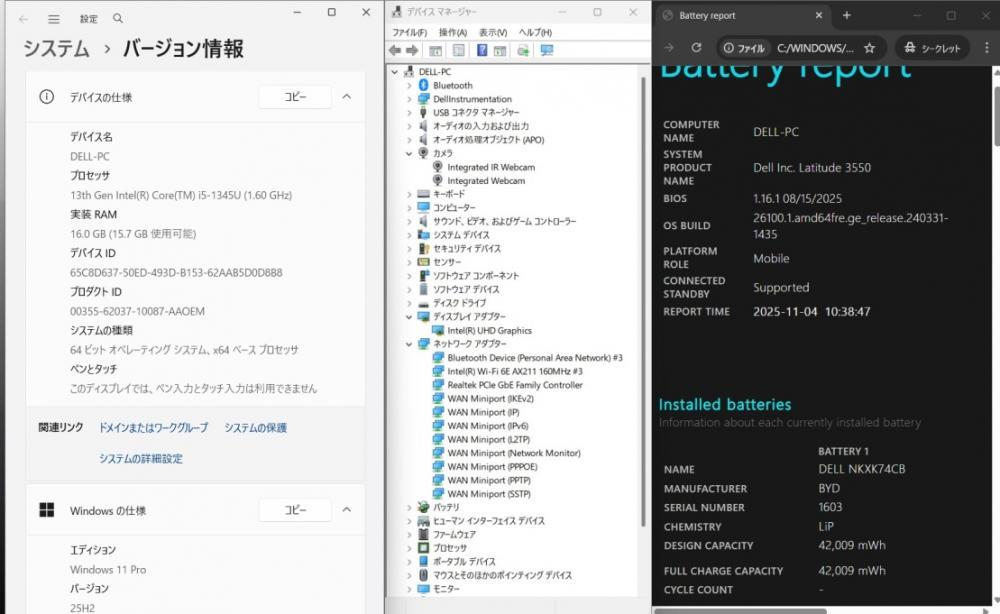Screen dimensions: 1000x614
Task: Click the Device Manager vertical scrollbar
Action: [643, 300]
